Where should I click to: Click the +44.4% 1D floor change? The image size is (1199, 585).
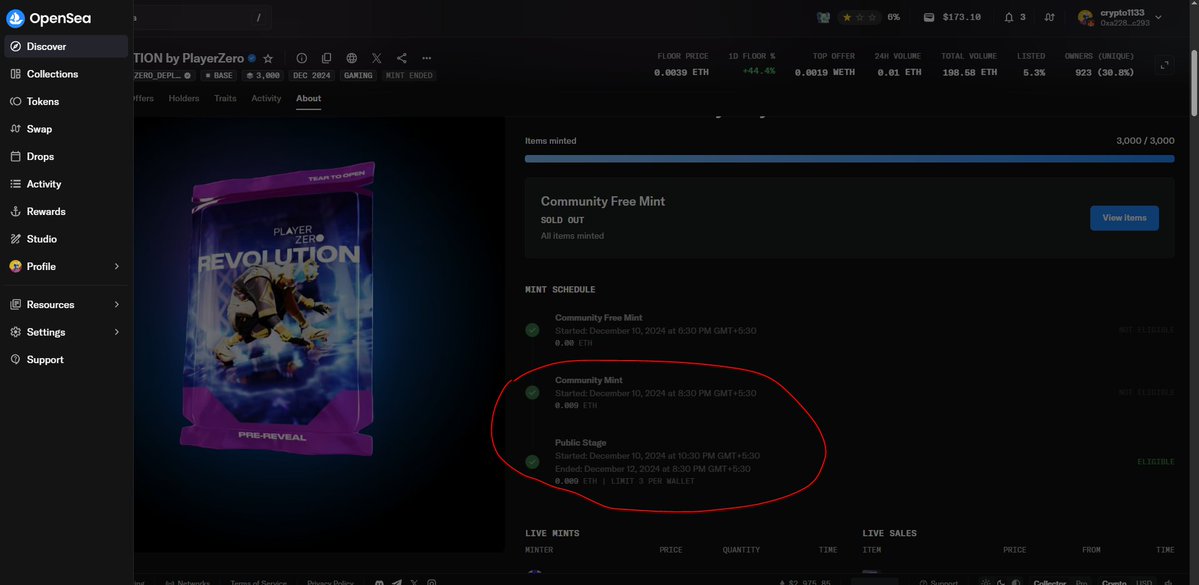[x=759, y=71]
